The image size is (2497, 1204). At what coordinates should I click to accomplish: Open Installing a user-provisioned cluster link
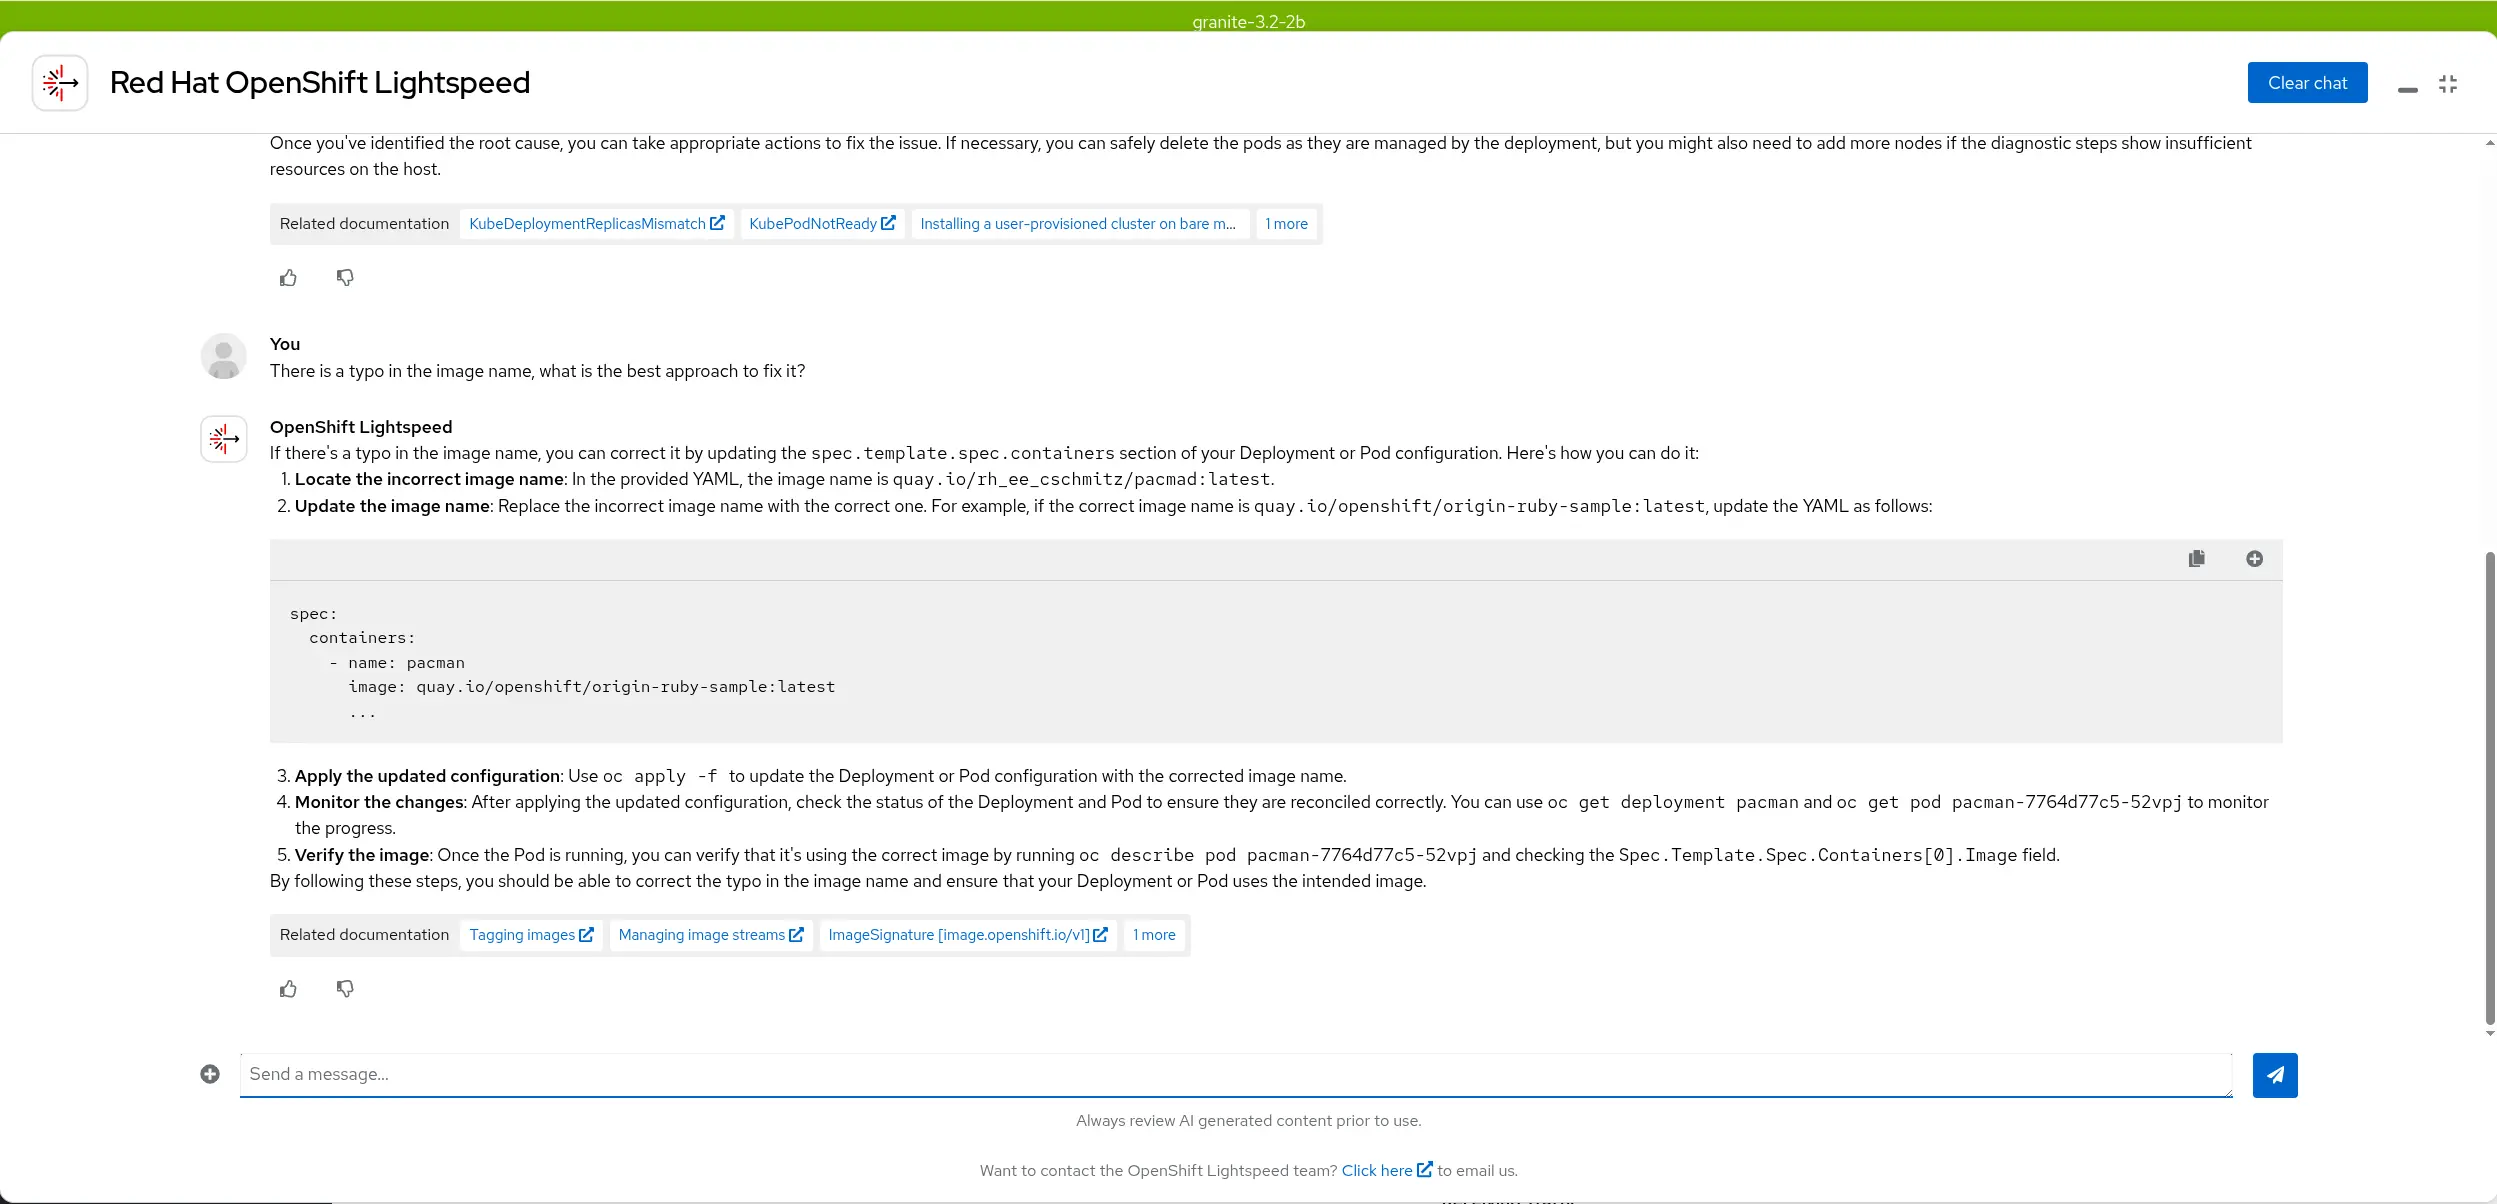pyautogui.click(x=1079, y=224)
